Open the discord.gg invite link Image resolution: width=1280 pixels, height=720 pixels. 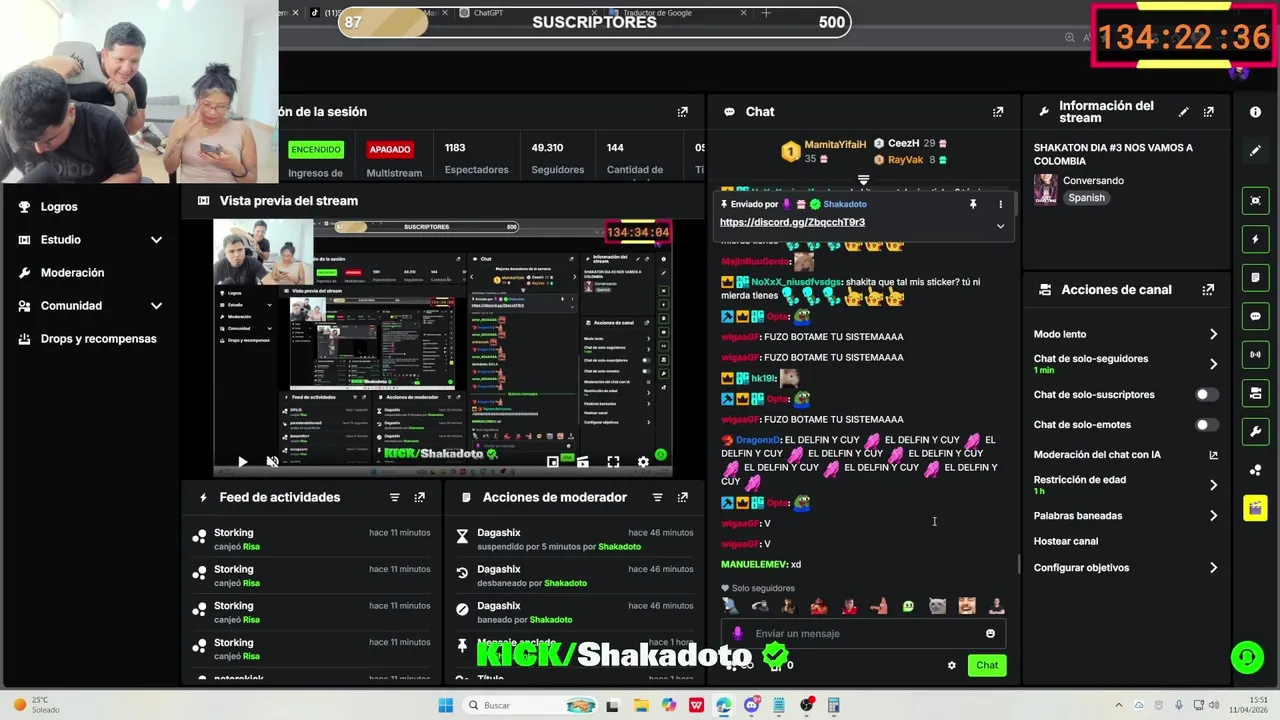tap(792, 222)
